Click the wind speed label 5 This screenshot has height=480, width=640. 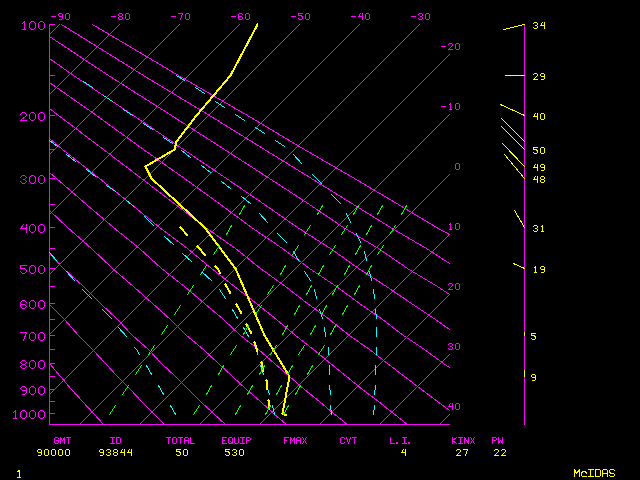click(533, 336)
